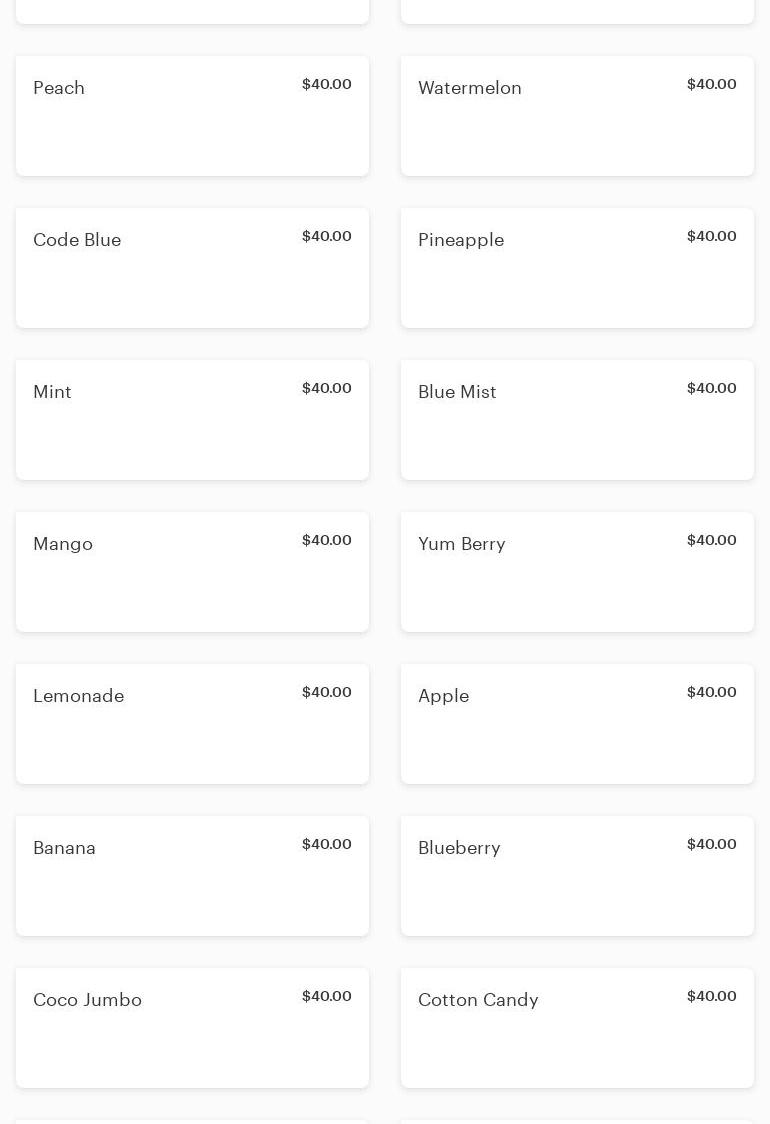This screenshot has height=1124, width=770.
Task: Click the Blue Mist $40.00 price
Action: (712, 389)
